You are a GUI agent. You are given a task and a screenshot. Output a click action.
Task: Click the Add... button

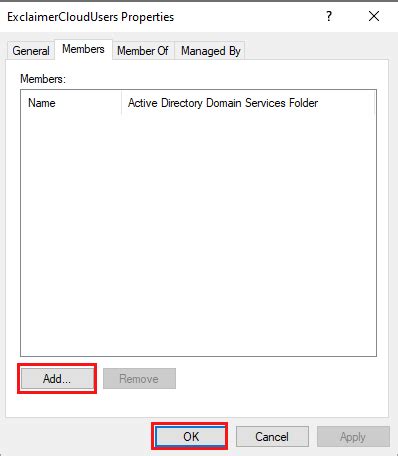[57, 379]
